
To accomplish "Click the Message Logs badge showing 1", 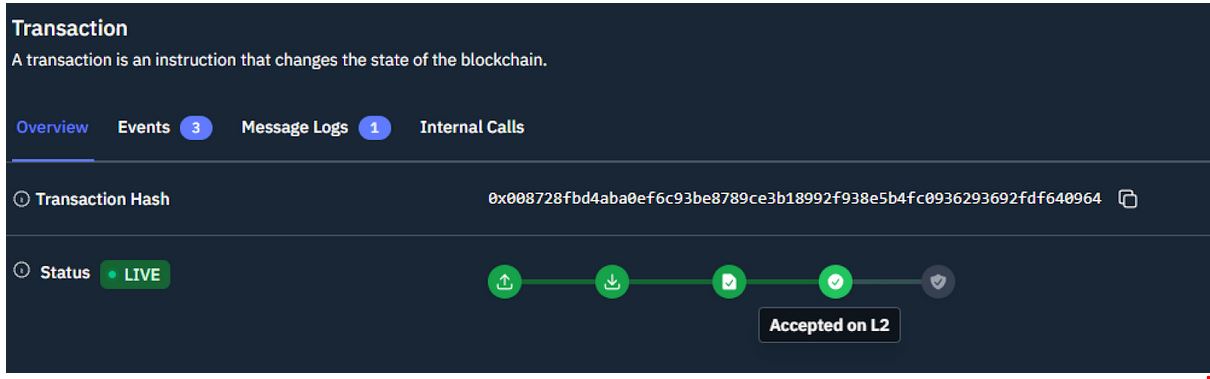I will pyautogui.click(x=375, y=128).
